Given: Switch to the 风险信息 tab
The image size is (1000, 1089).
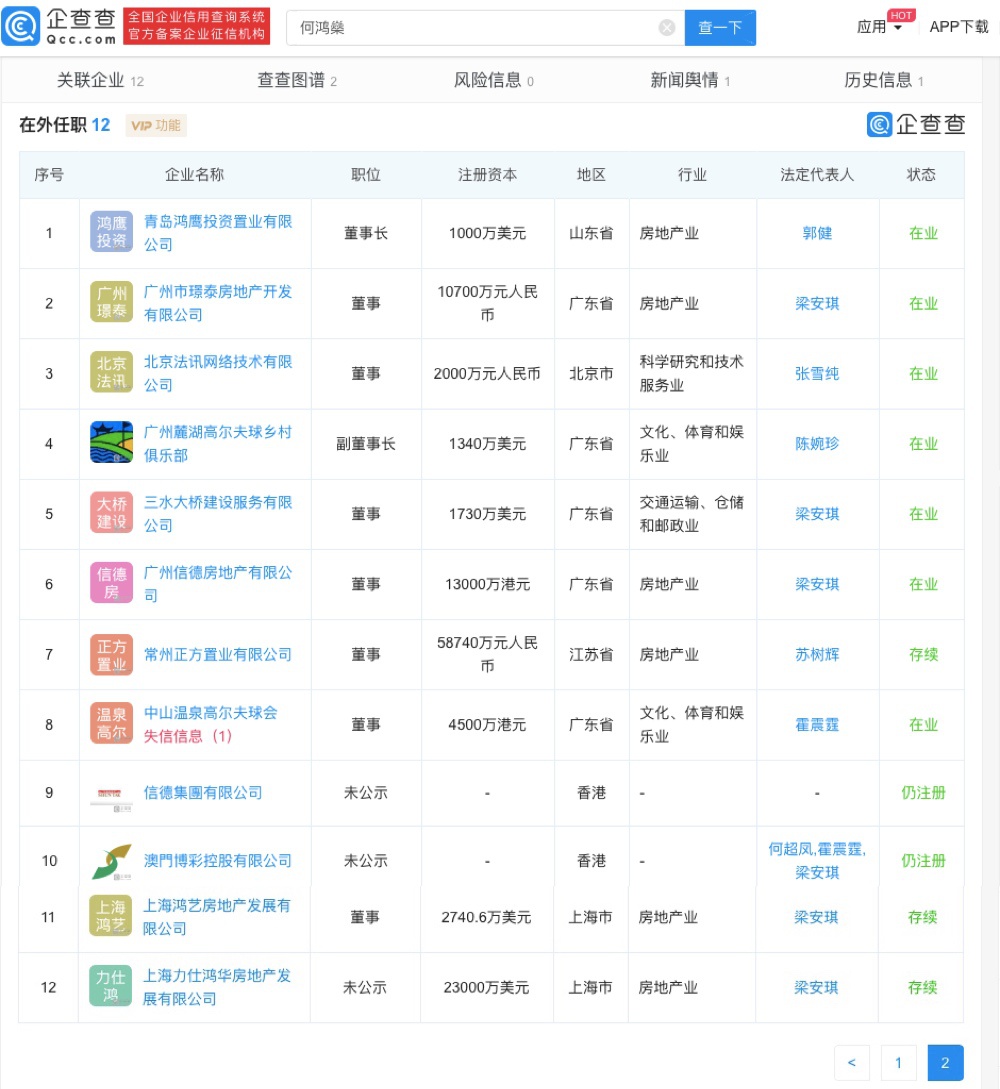Looking at the screenshot, I should coord(494,81).
